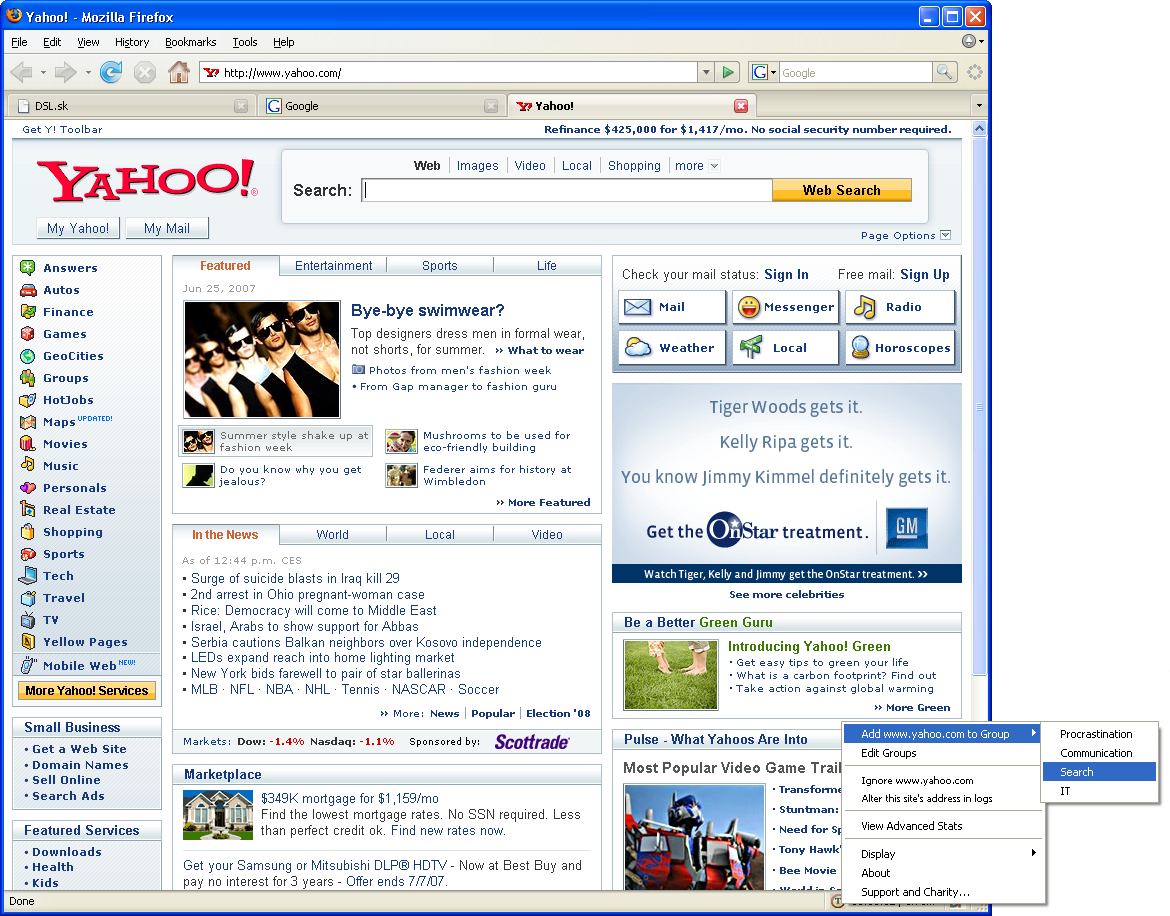Screen dimensions: 1170x916
Task: Open the Horoscopes crystal ball icon
Action: click(x=860, y=347)
